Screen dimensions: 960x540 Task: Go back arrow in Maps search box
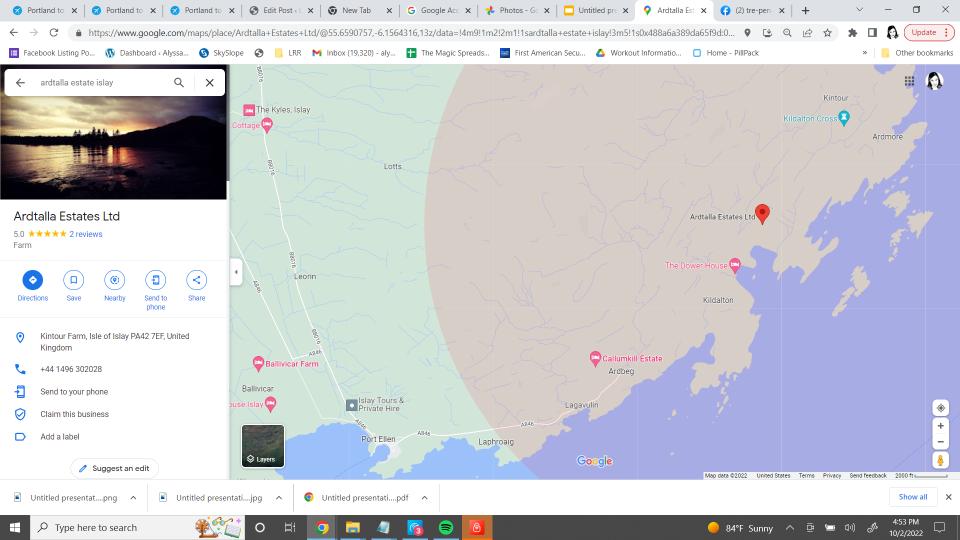click(20, 82)
